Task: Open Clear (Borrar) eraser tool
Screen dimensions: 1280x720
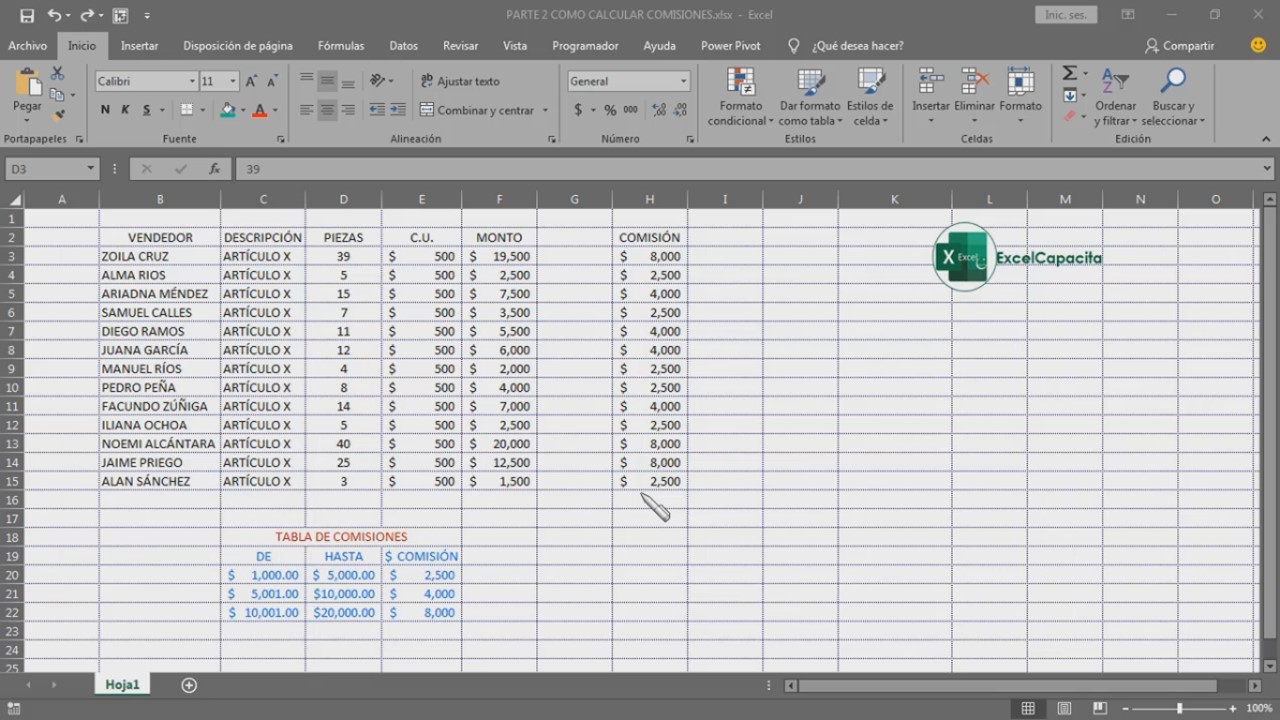Action: pyautogui.click(x=1069, y=116)
